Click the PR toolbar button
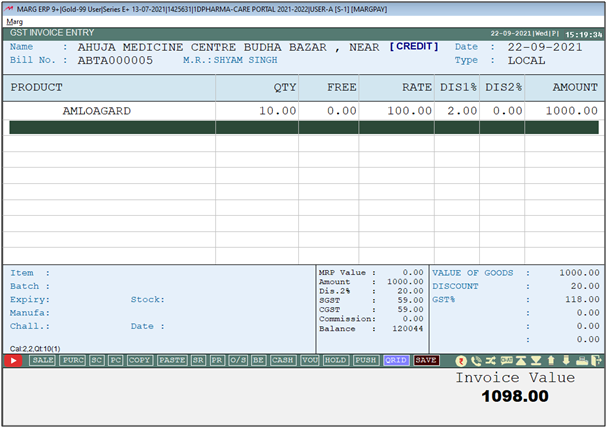 (217, 360)
